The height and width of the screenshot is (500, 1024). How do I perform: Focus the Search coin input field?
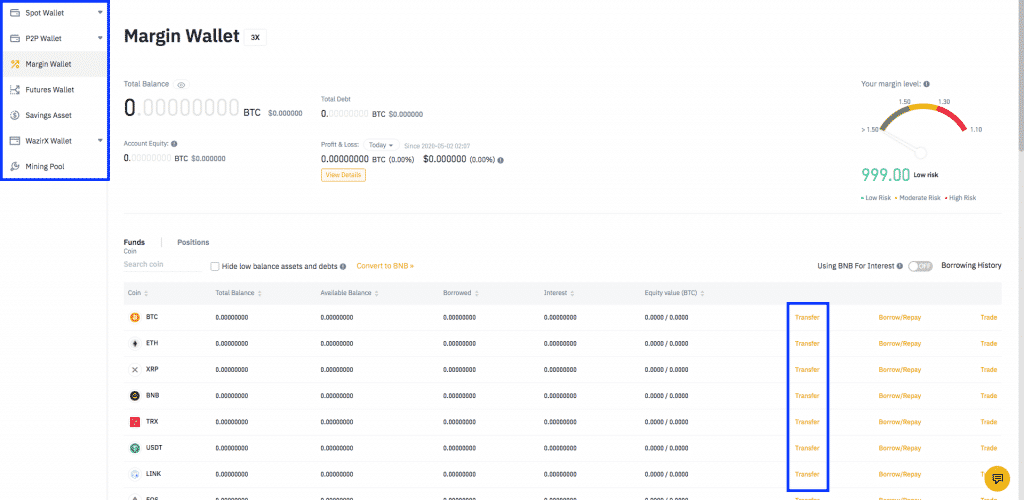(x=162, y=264)
